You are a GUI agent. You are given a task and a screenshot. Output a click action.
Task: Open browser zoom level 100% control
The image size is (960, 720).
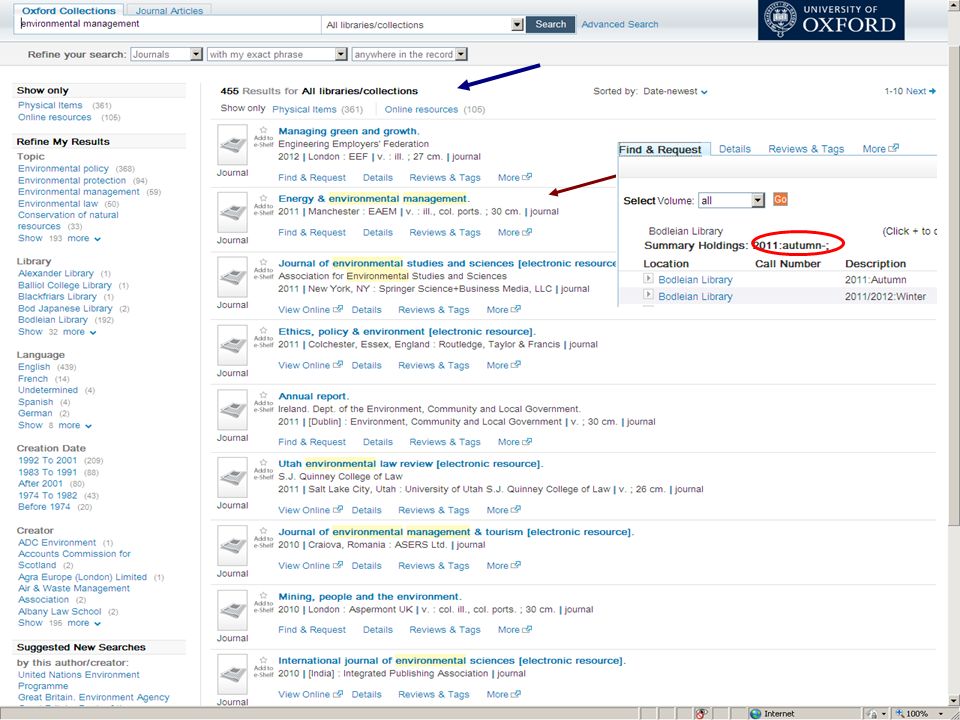[922, 713]
